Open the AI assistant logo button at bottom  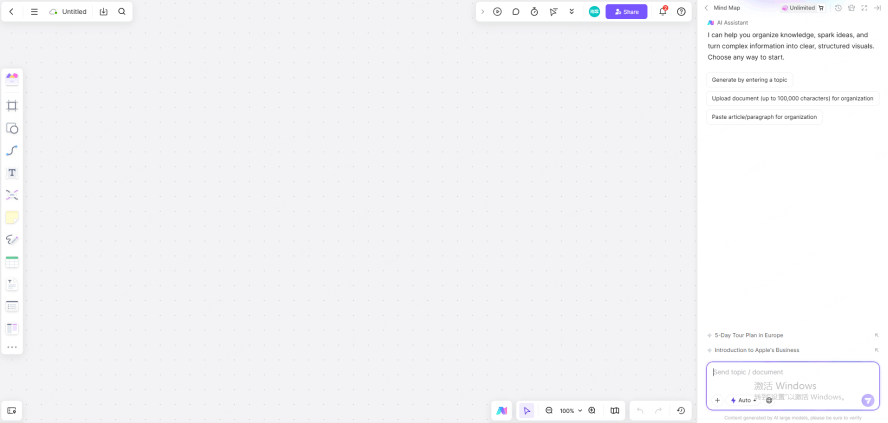(x=502, y=411)
